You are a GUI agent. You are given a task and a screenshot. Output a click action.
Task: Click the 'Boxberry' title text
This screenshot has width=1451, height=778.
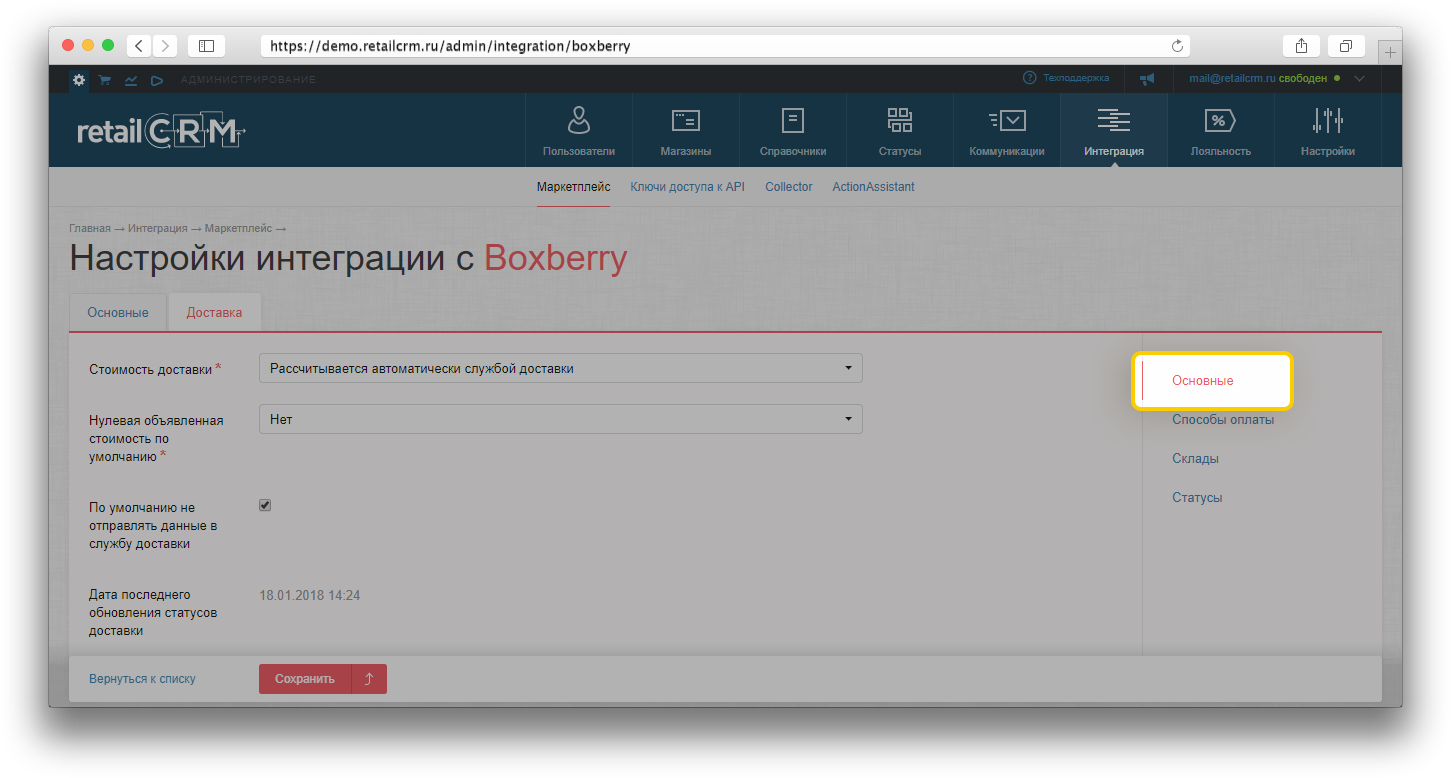click(x=555, y=259)
